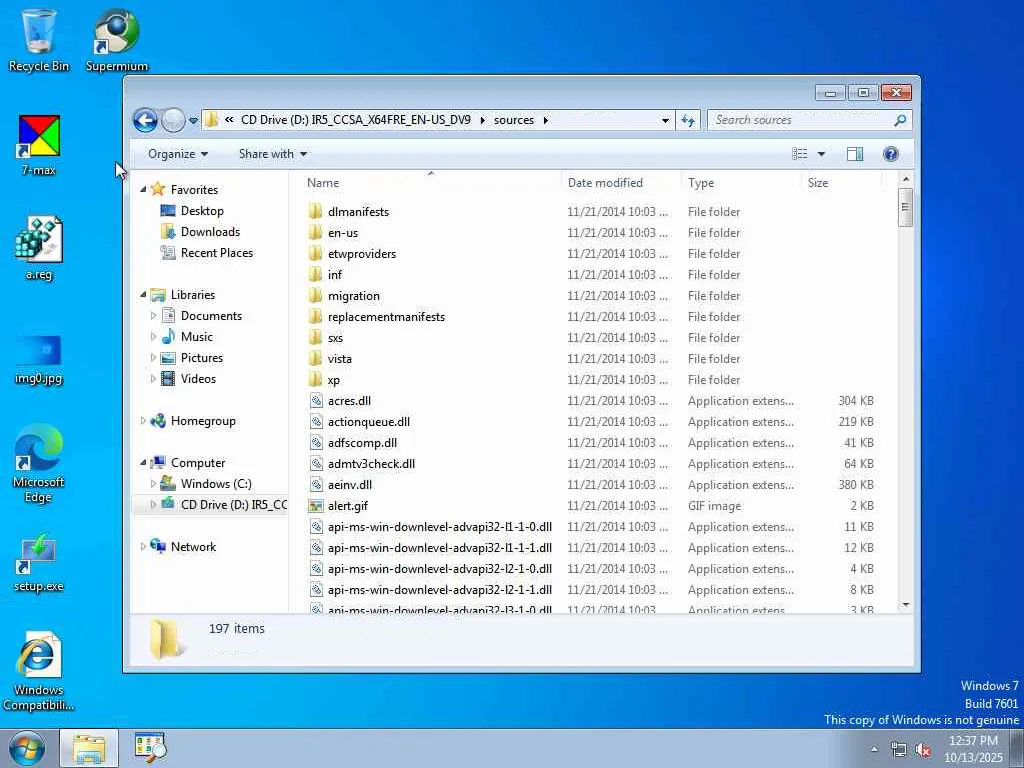This screenshot has width=1024, height=768.
Task: Sort by the Size column header
Action: pyautogui.click(x=840, y=183)
